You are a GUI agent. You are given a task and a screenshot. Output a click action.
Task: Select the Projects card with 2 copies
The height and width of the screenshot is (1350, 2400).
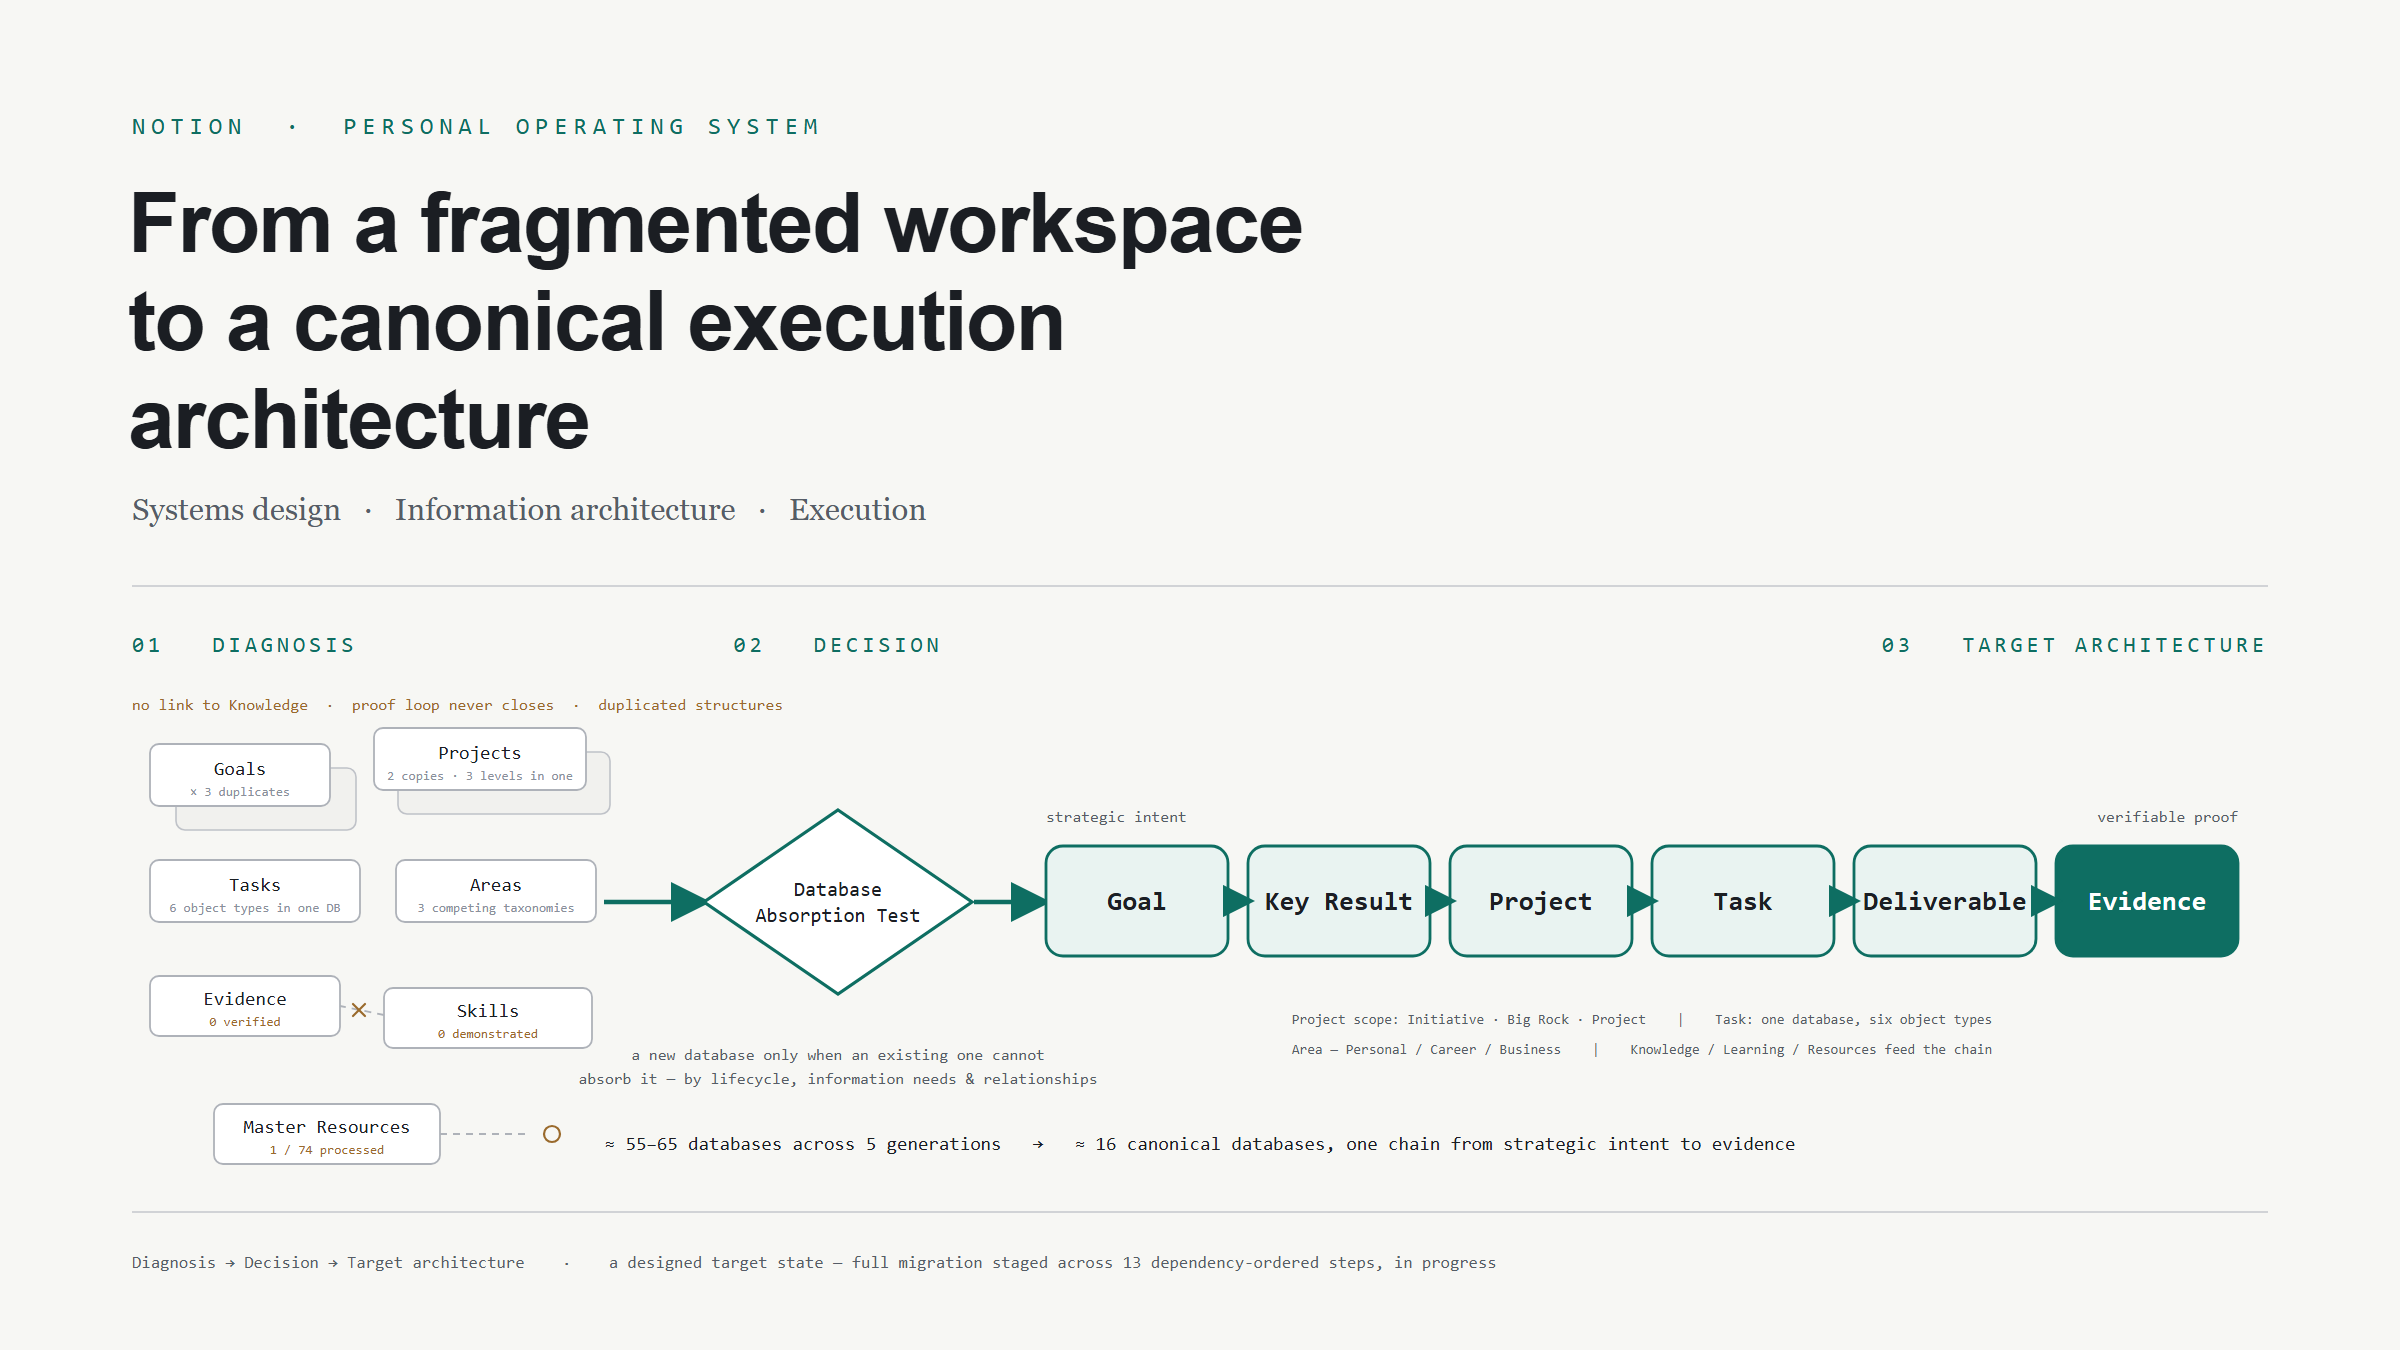(480, 759)
